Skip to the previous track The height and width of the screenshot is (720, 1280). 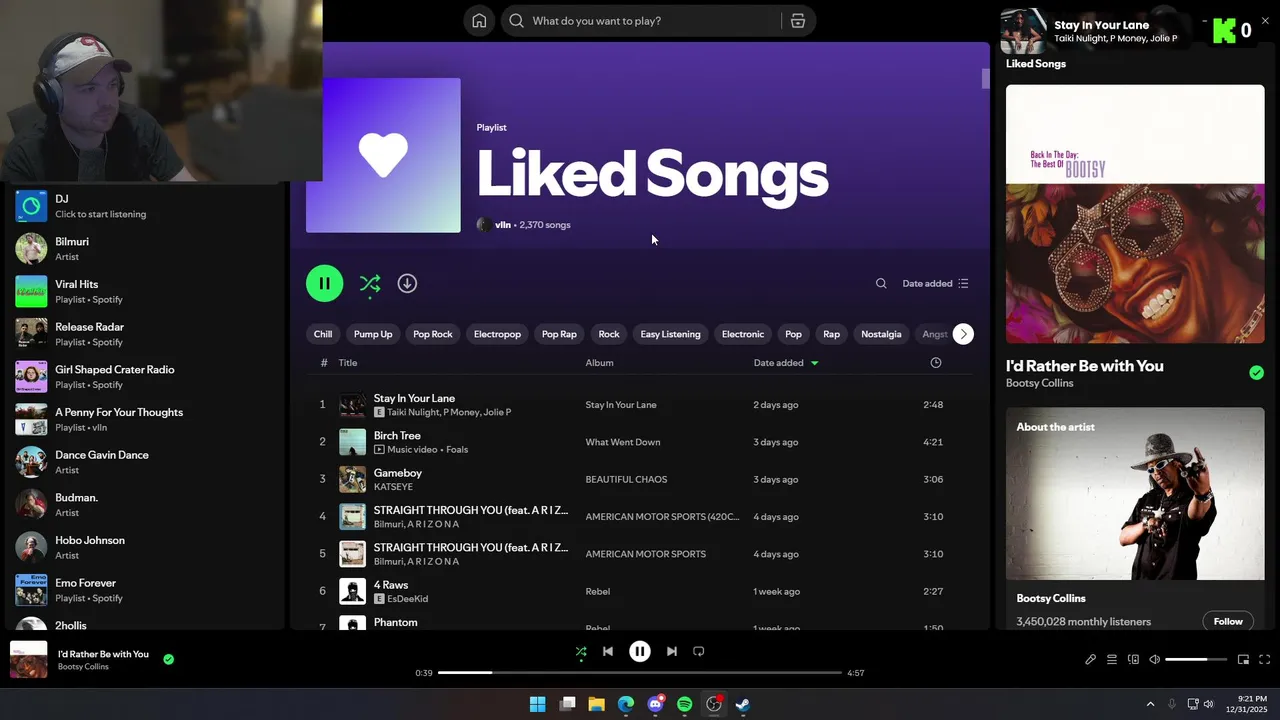pyautogui.click(x=607, y=651)
